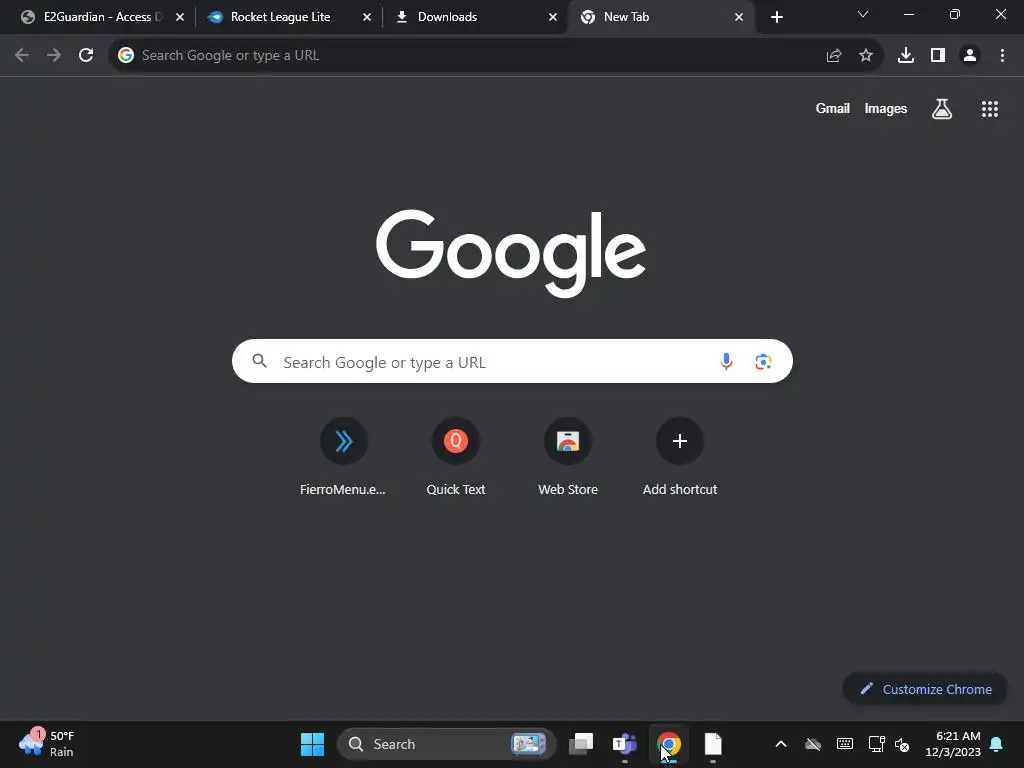Open the Google apps grid
This screenshot has height=768, width=1024.
990,109
